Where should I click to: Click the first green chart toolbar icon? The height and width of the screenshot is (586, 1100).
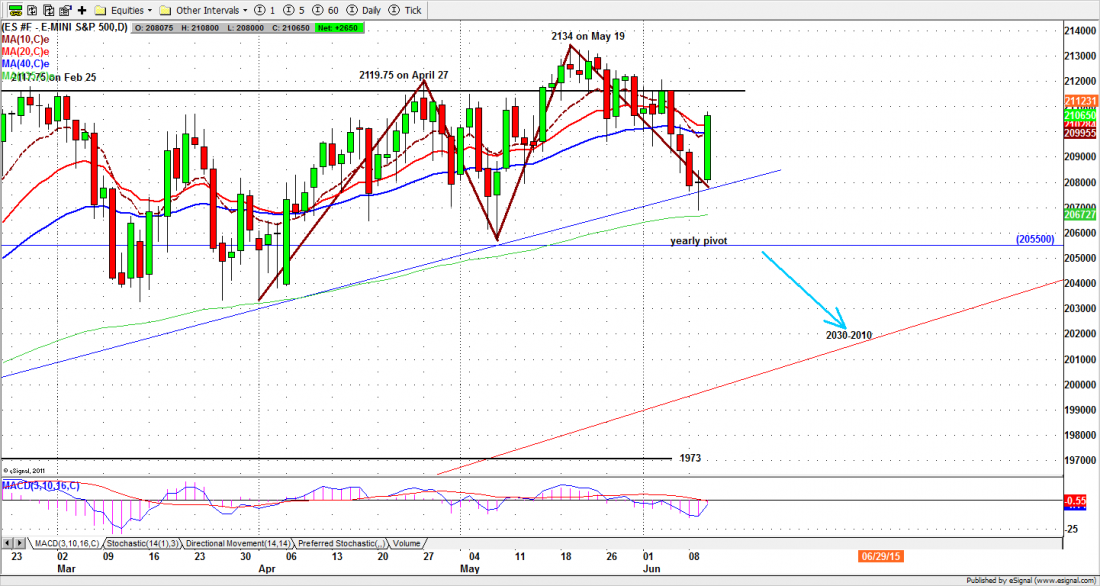tap(15, 9)
